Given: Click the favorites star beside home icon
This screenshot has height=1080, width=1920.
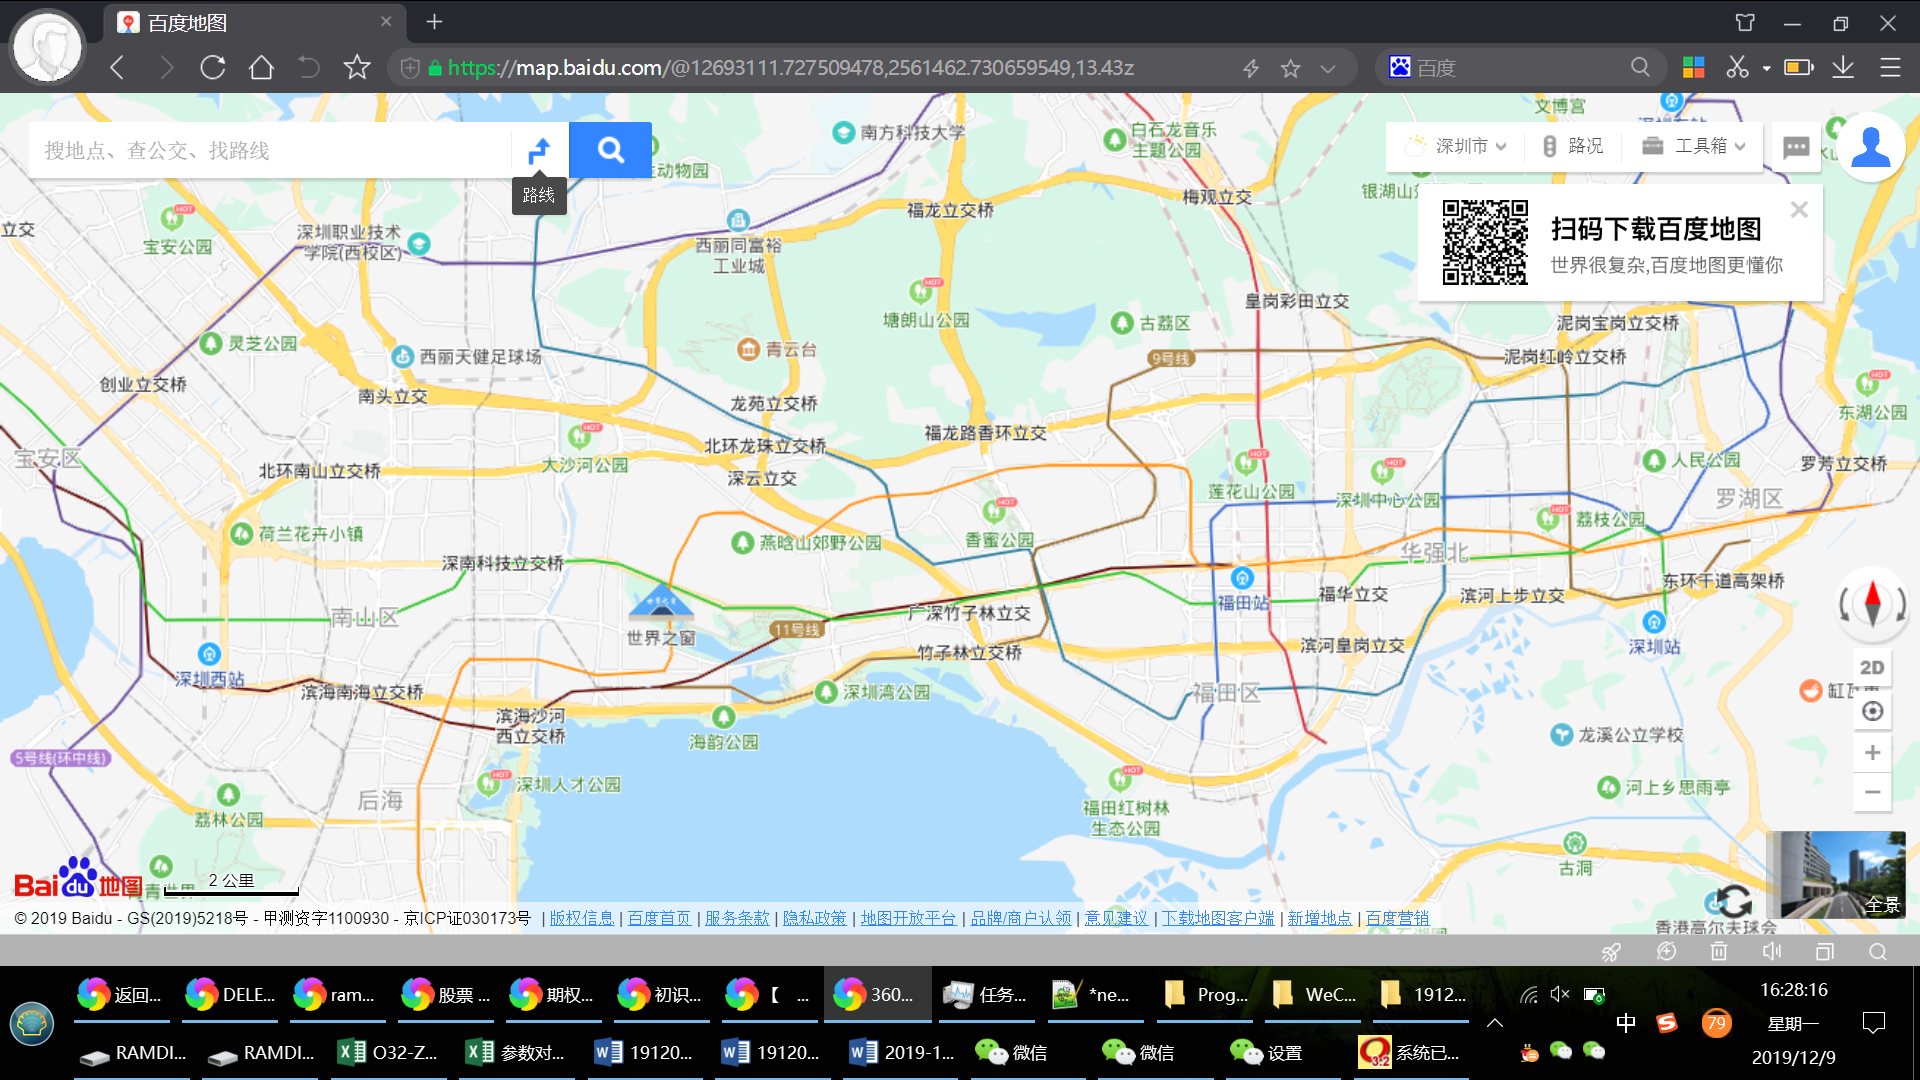Looking at the screenshot, I should tap(357, 67).
